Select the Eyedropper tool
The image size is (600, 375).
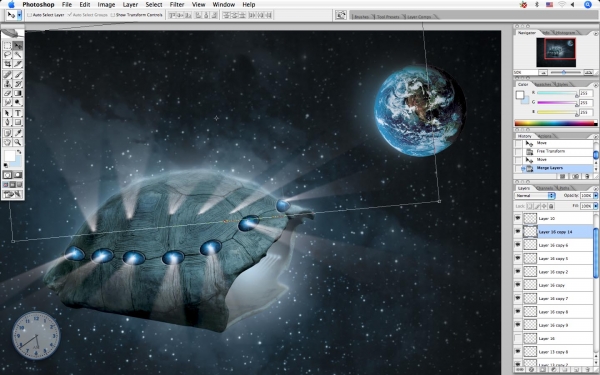pos(18,133)
